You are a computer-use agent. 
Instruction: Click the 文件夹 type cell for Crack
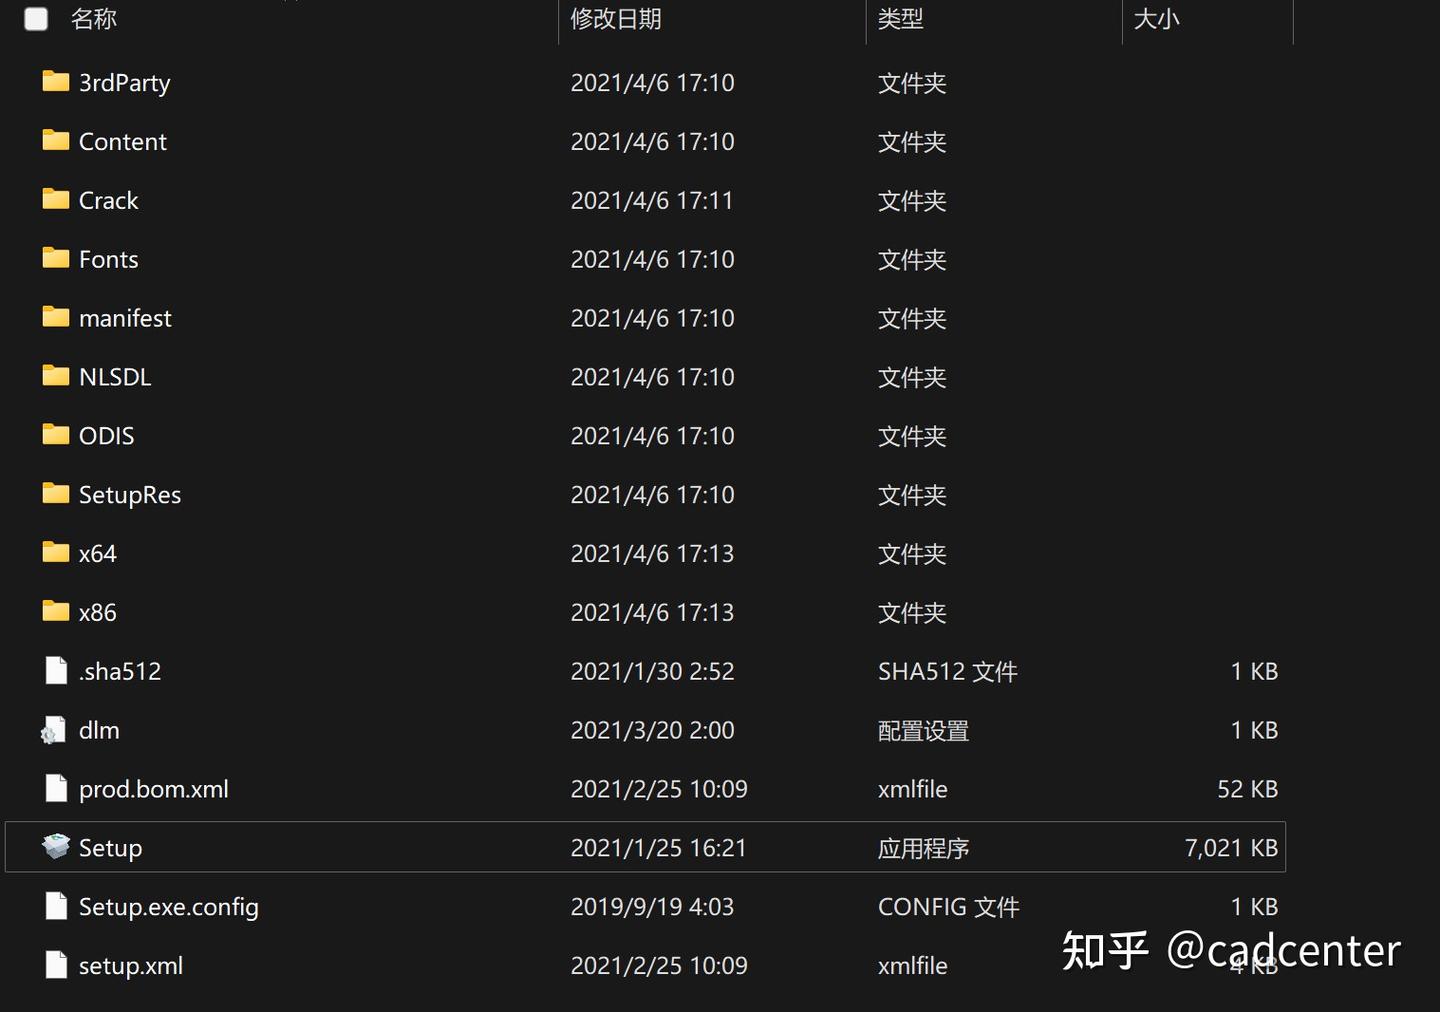(912, 201)
